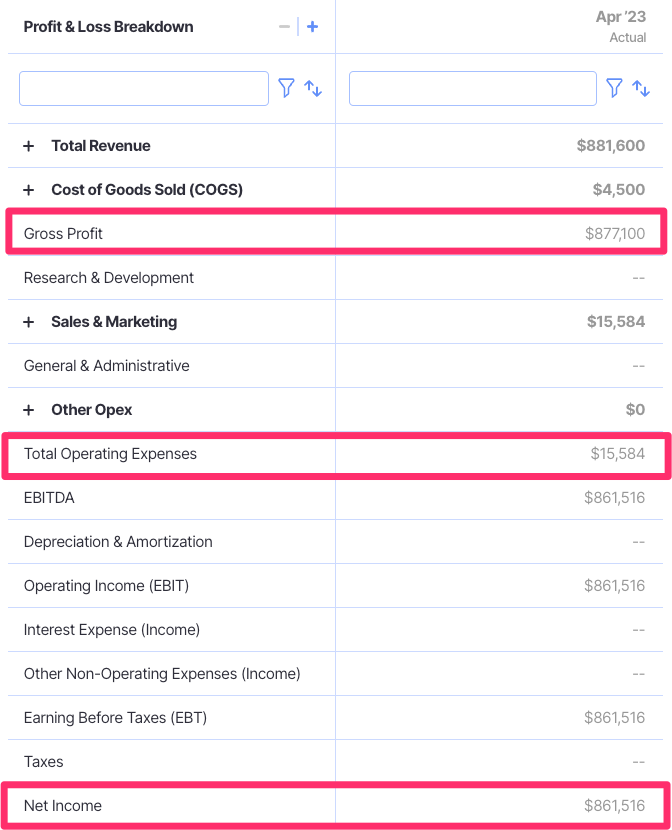Click the sort icon in the Apr '23 column

pyautogui.click(x=641, y=88)
